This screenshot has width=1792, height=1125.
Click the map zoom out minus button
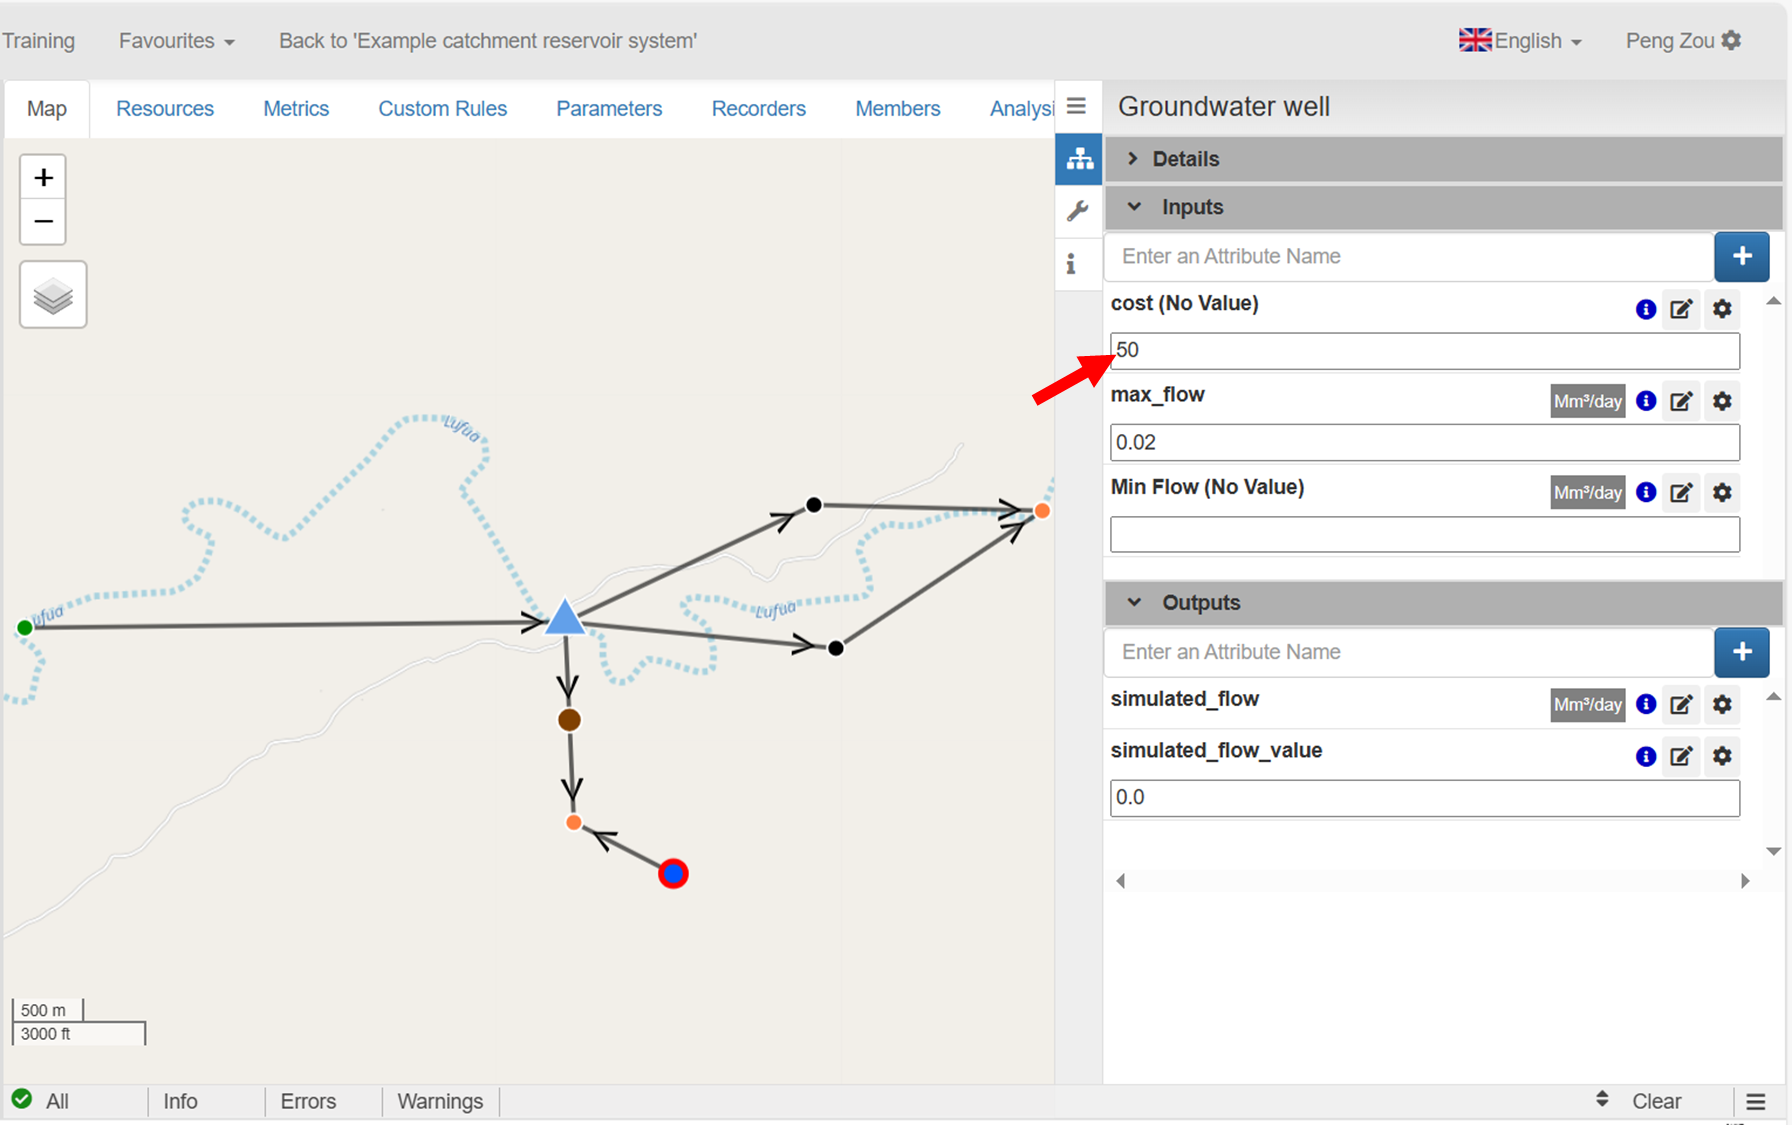coord(43,222)
